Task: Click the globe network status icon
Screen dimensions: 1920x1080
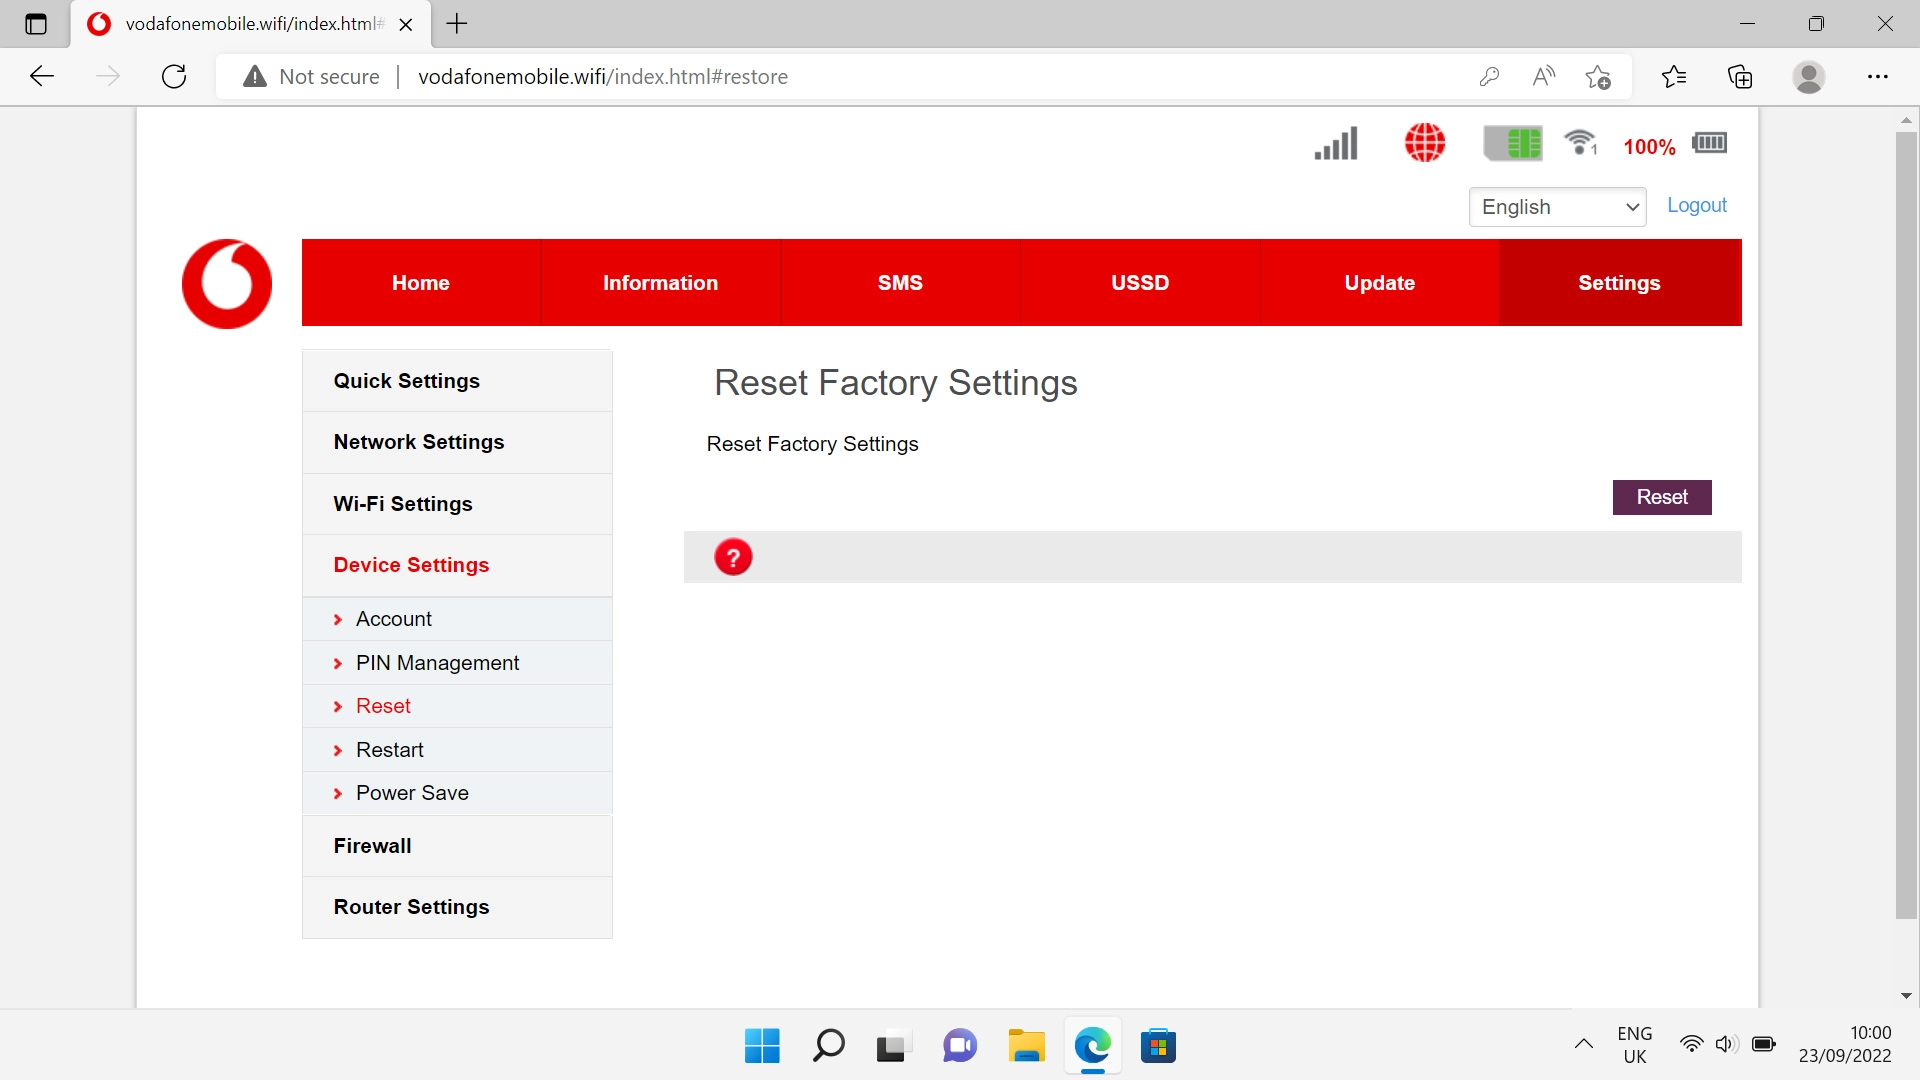Action: click(x=1424, y=143)
